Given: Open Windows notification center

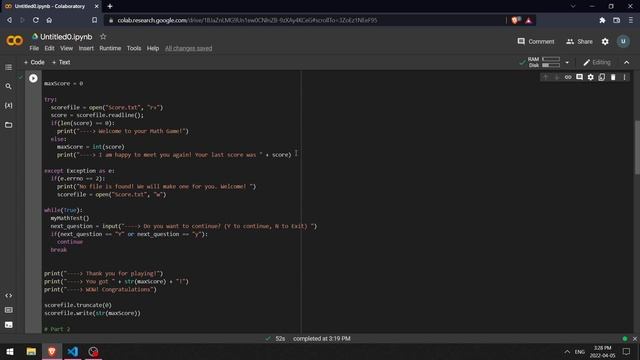Looking at the screenshot, I should pos(627,351).
